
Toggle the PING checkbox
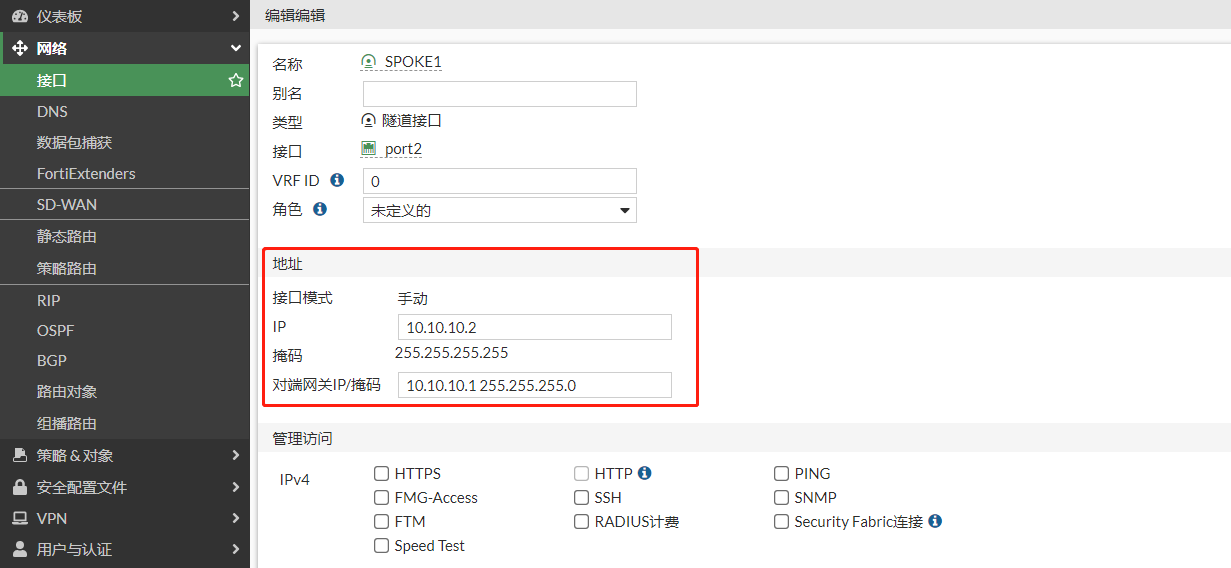coord(781,474)
